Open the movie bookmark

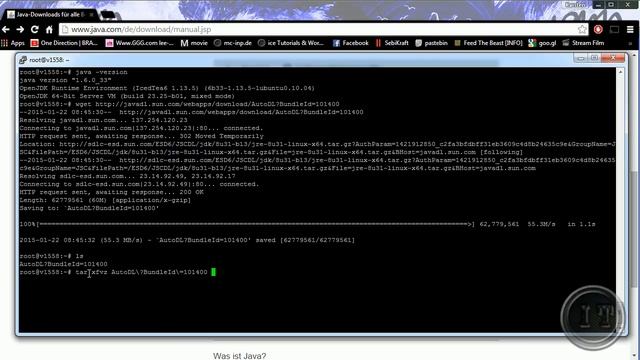tap(194, 43)
